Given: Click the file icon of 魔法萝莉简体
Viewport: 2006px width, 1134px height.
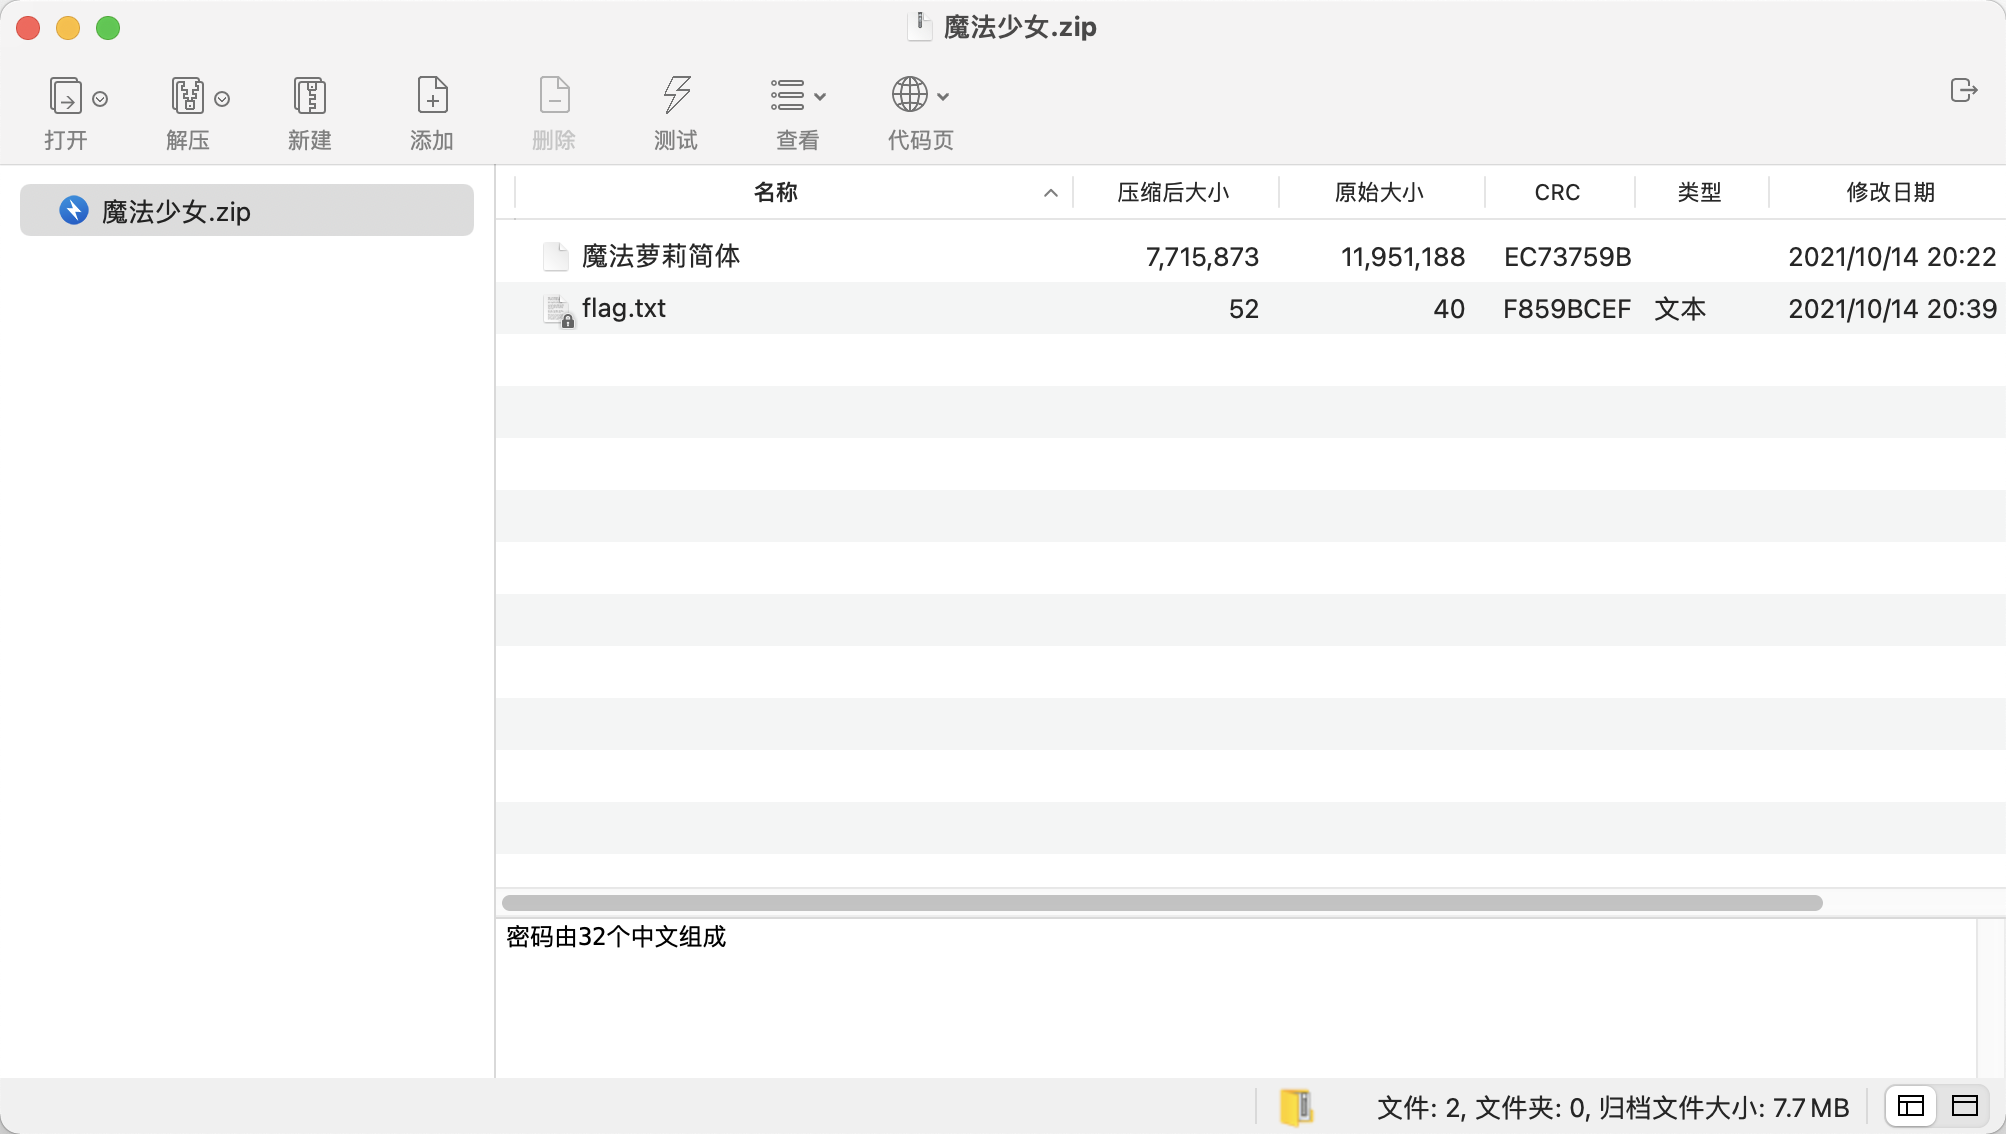Looking at the screenshot, I should [556, 257].
